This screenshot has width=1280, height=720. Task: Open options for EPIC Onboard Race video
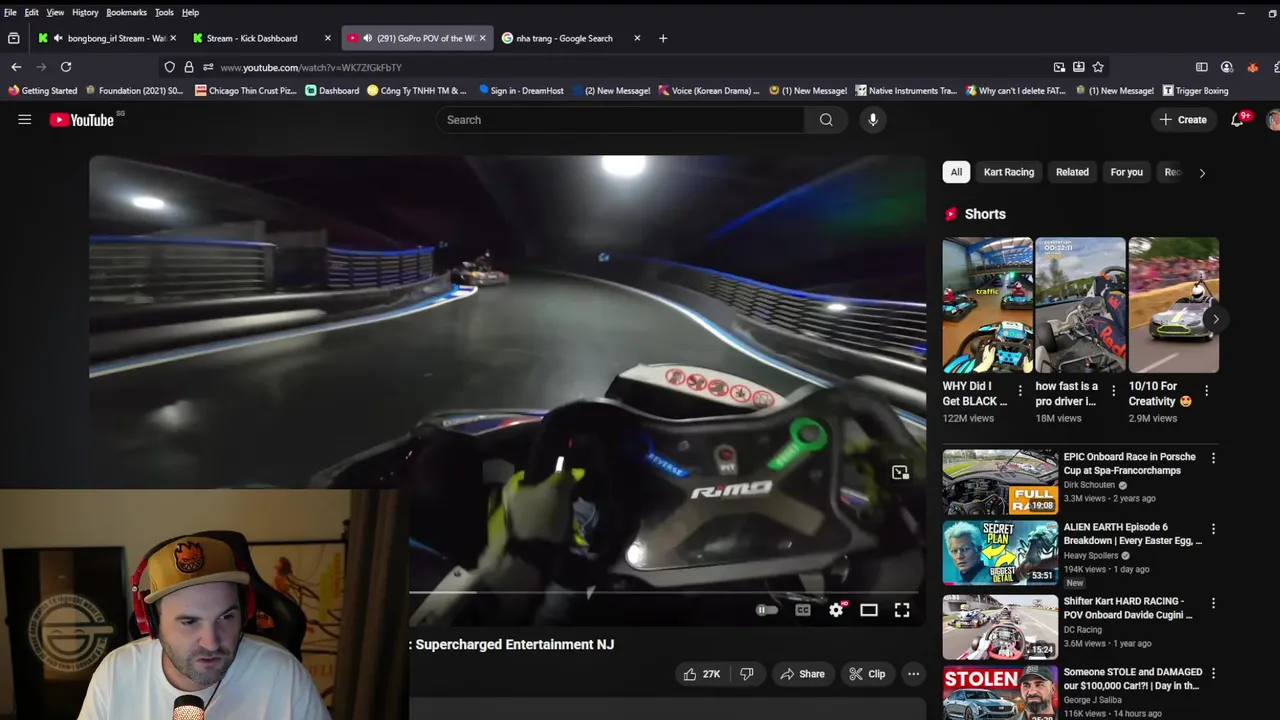pos(1213,458)
